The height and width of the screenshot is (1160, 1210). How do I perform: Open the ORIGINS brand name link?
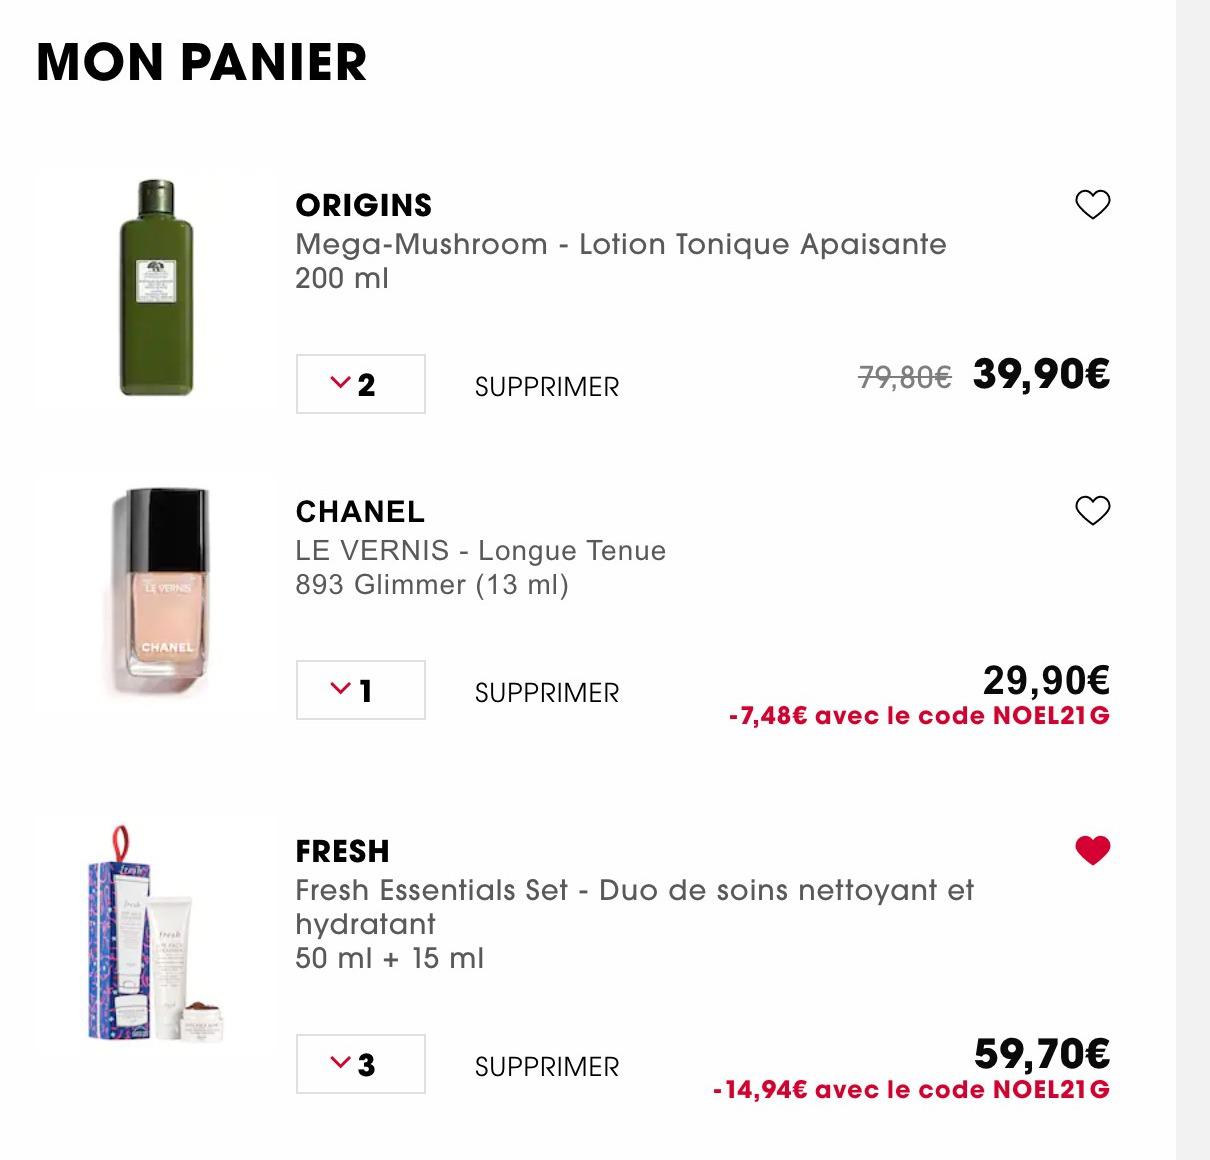click(x=364, y=205)
